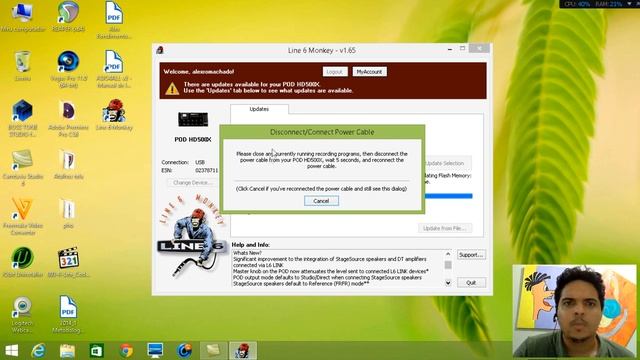This screenshot has height=360, width=640.
Task: Select the green IObit Uninstaller shortcut
Action: point(22,262)
